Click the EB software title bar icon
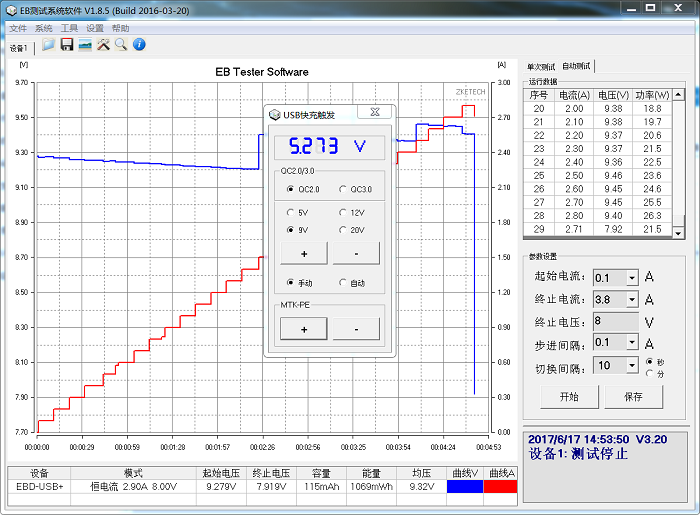This screenshot has height=515, width=700. 11,10
